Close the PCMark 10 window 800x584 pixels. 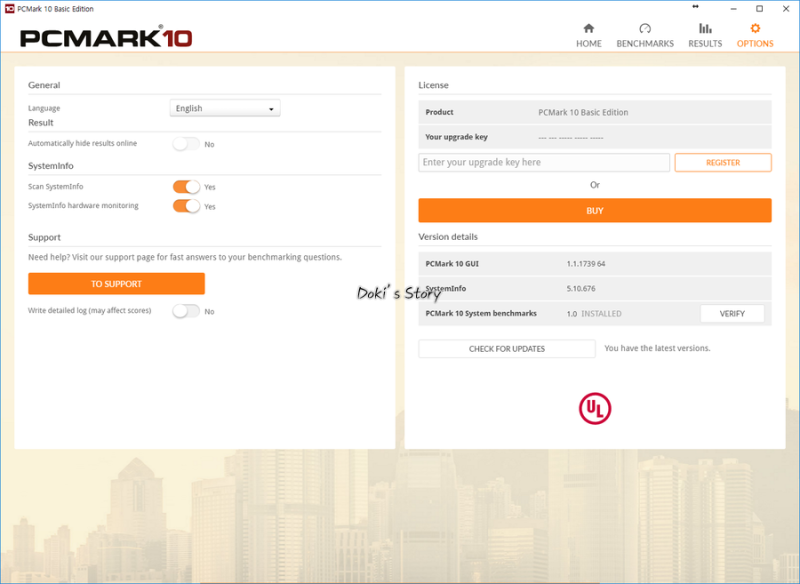click(x=786, y=9)
